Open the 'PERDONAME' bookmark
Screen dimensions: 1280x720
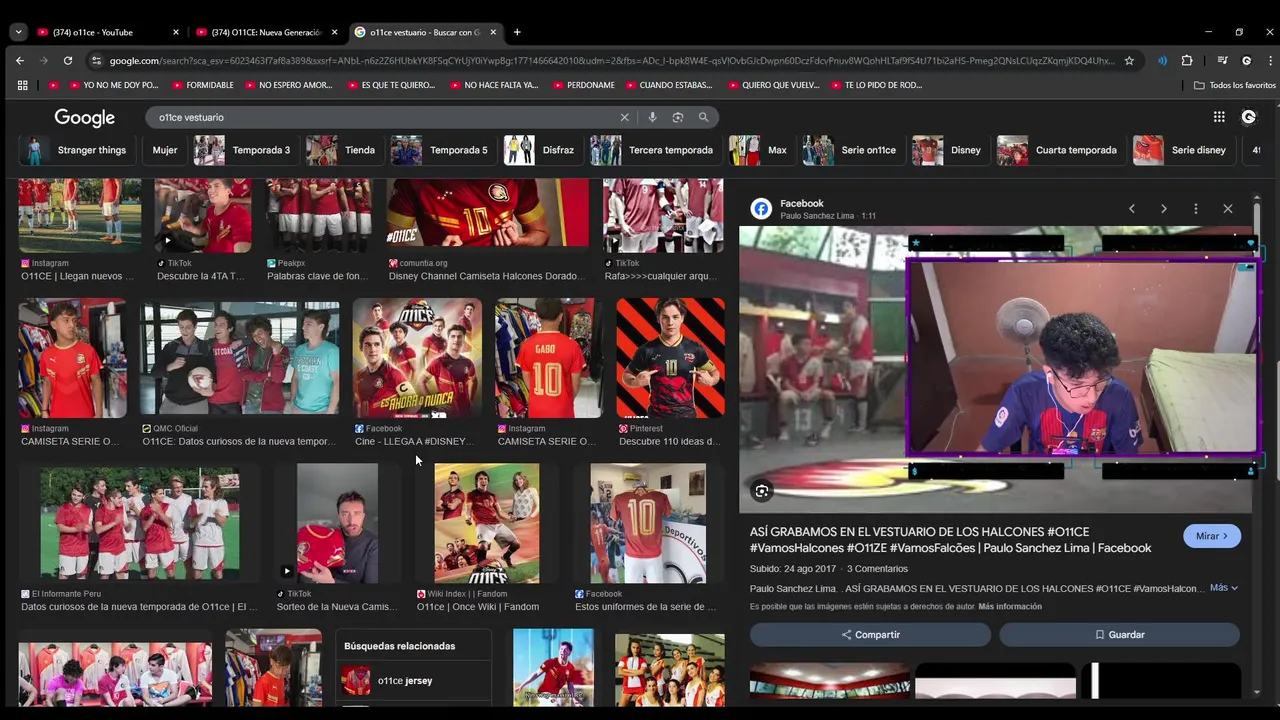[x=583, y=85]
